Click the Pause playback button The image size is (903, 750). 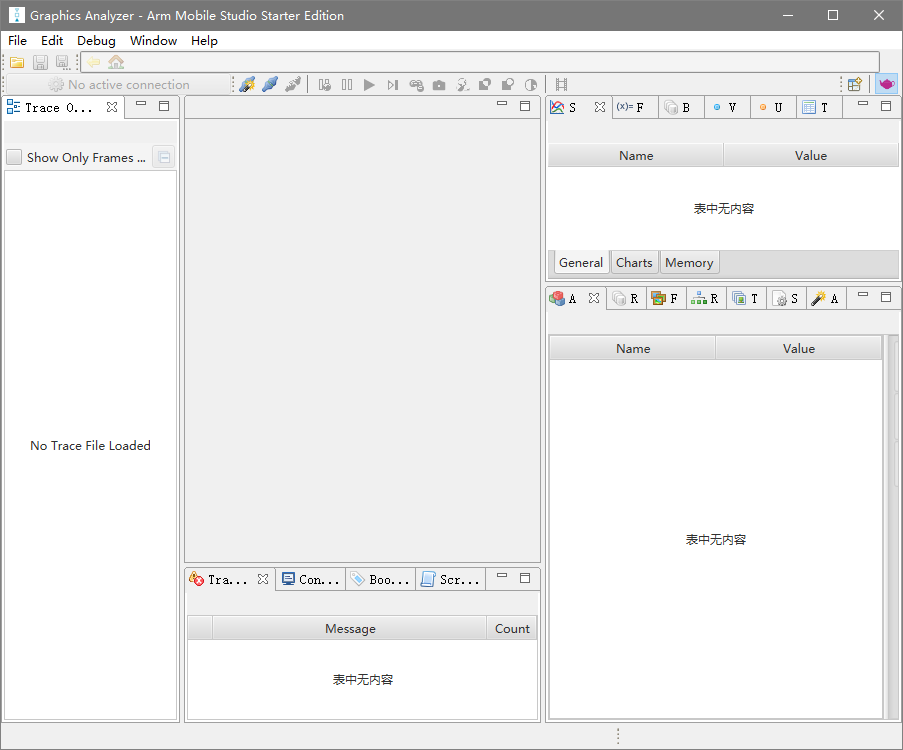point(347,85)
